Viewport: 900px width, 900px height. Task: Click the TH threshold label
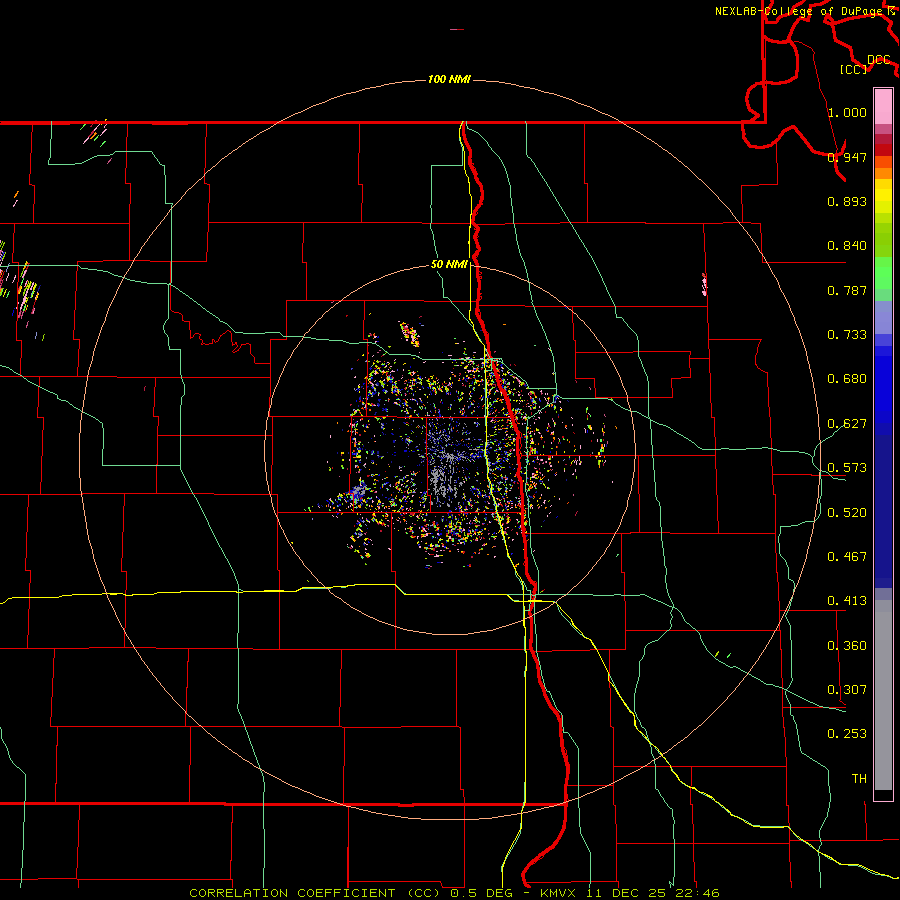[859, 779]
